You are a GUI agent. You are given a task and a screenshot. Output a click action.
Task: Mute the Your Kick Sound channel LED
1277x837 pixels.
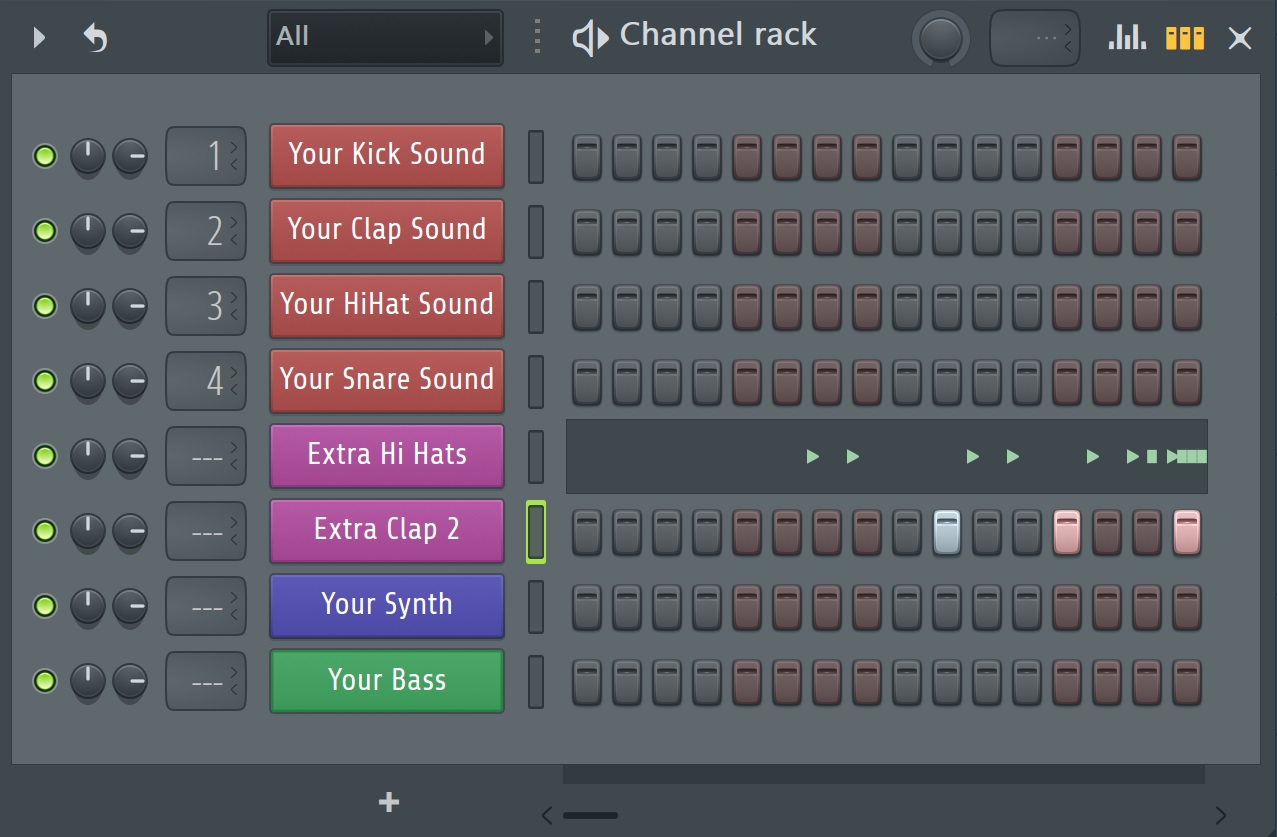point(44,156)
